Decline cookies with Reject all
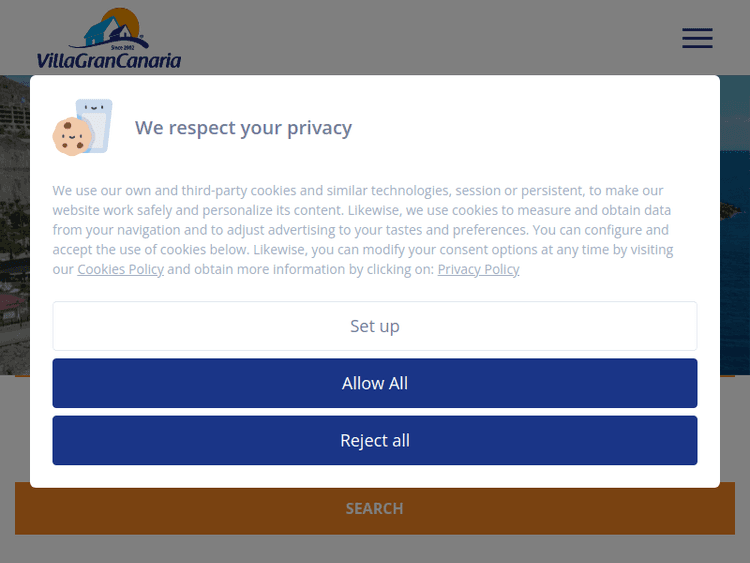750x563 pixels. point(375,441)
